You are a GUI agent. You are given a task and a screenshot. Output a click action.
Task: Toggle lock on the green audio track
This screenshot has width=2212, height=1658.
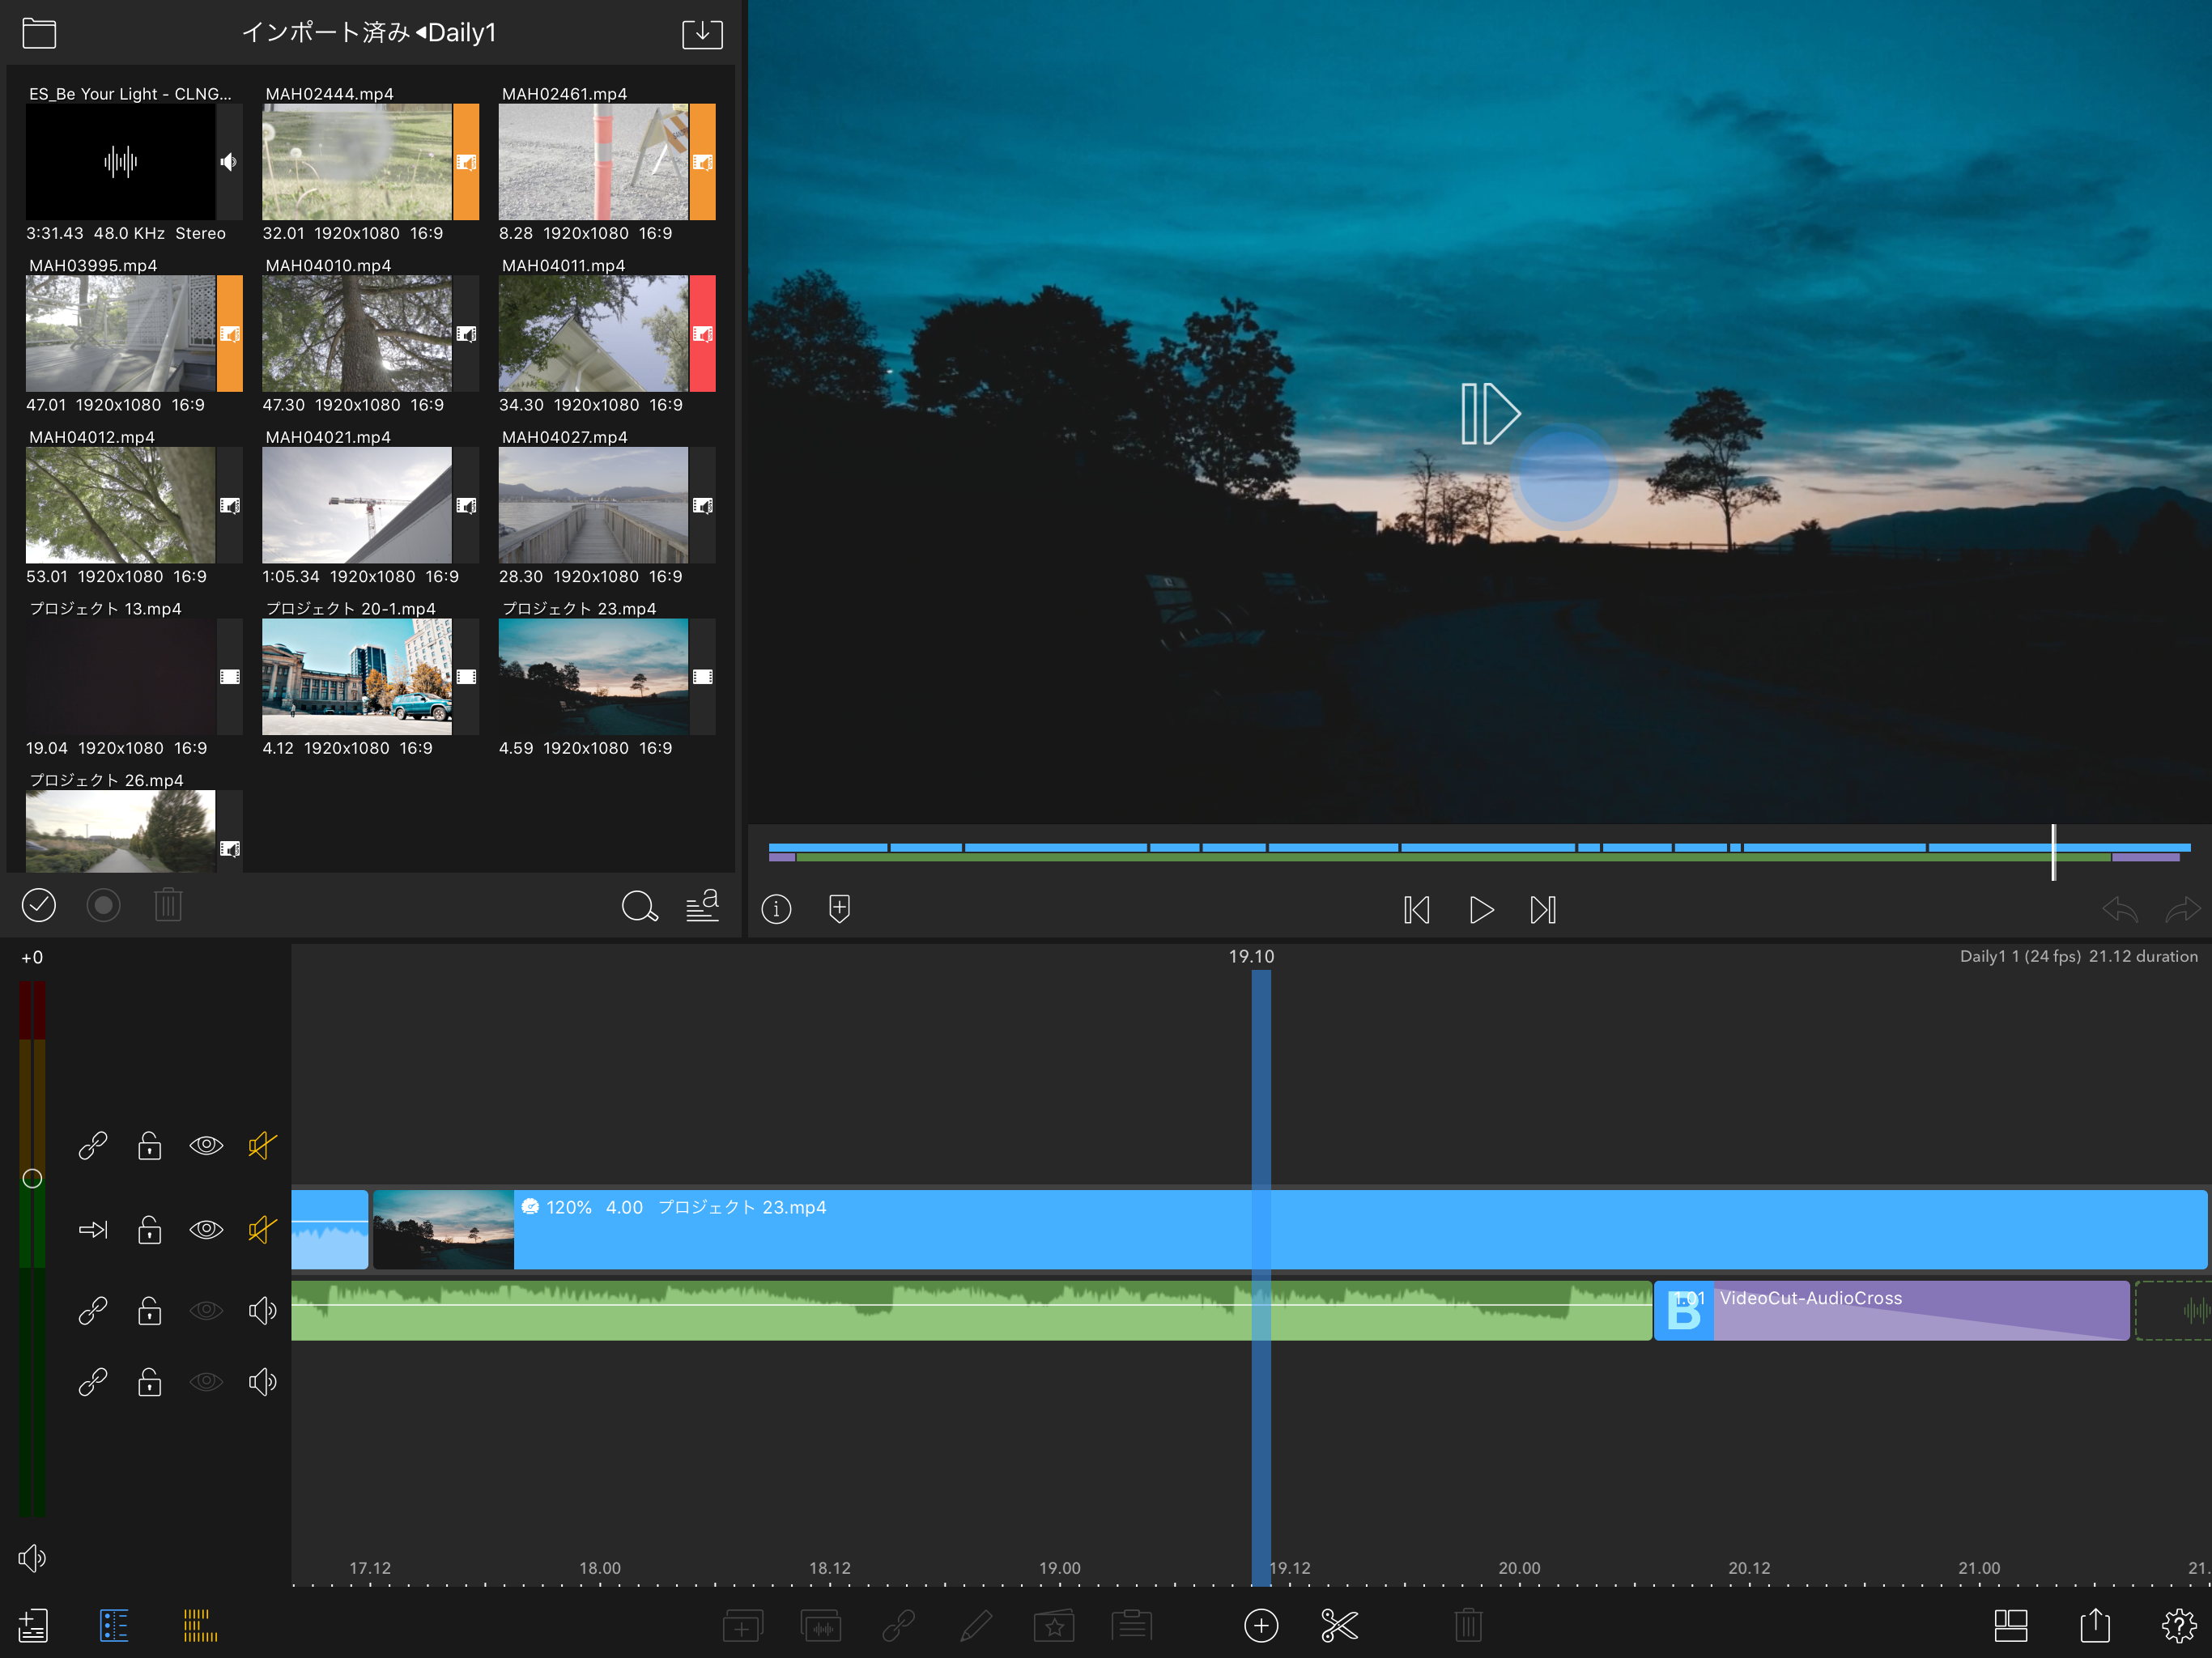(x=149, y=1311)
